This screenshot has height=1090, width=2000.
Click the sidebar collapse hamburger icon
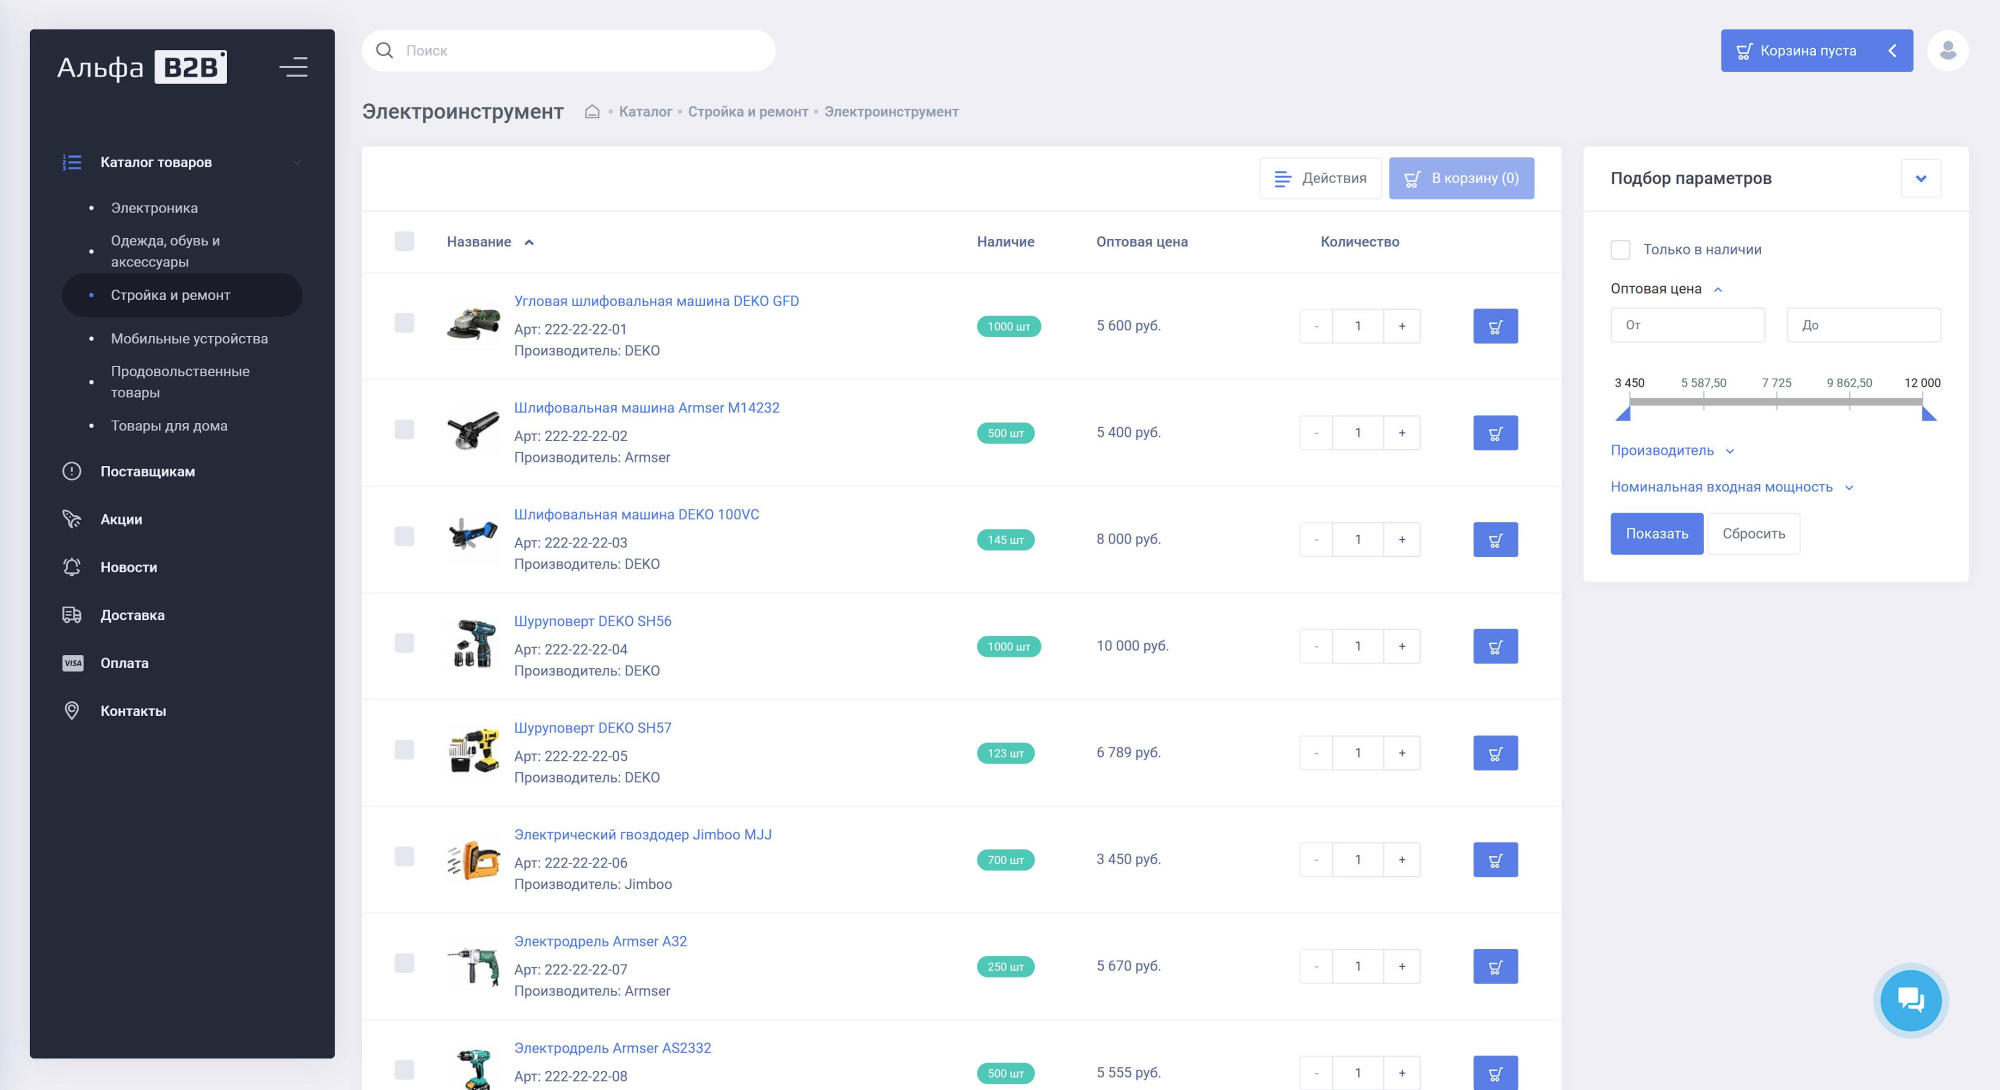click(x=293, y=67)
